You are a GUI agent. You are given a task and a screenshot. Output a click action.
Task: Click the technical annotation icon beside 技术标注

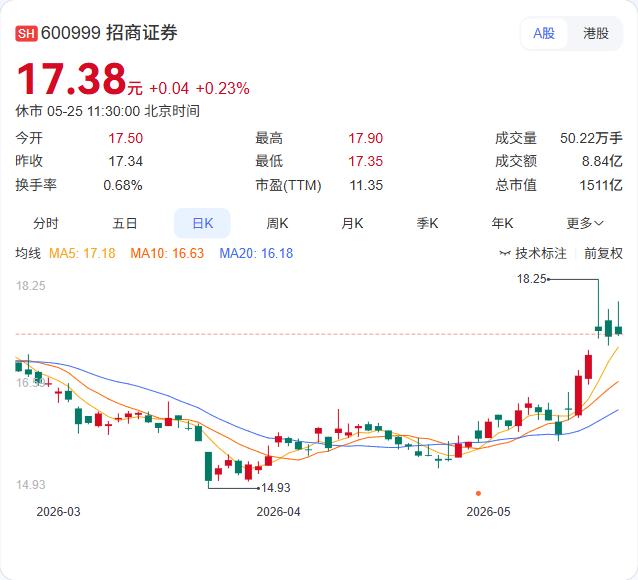pyautogui.click(x=505, y=254)
